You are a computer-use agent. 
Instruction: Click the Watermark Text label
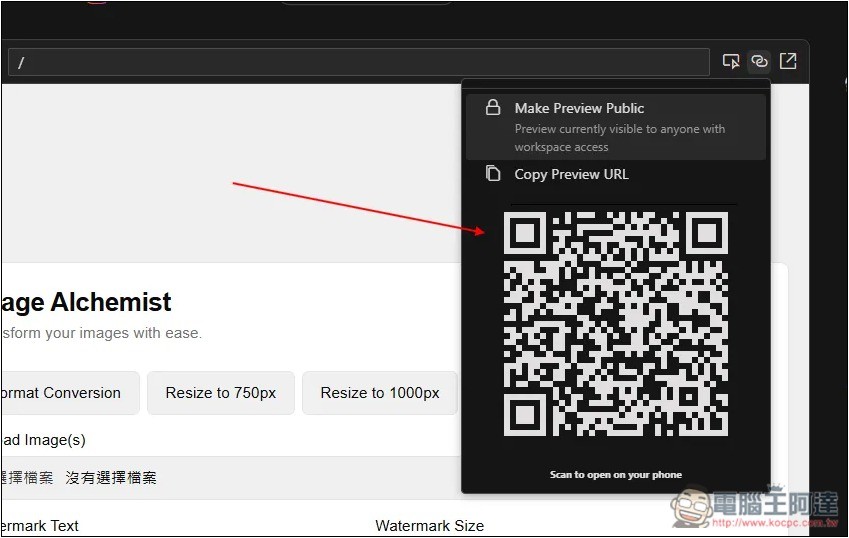tap(40, 525)
